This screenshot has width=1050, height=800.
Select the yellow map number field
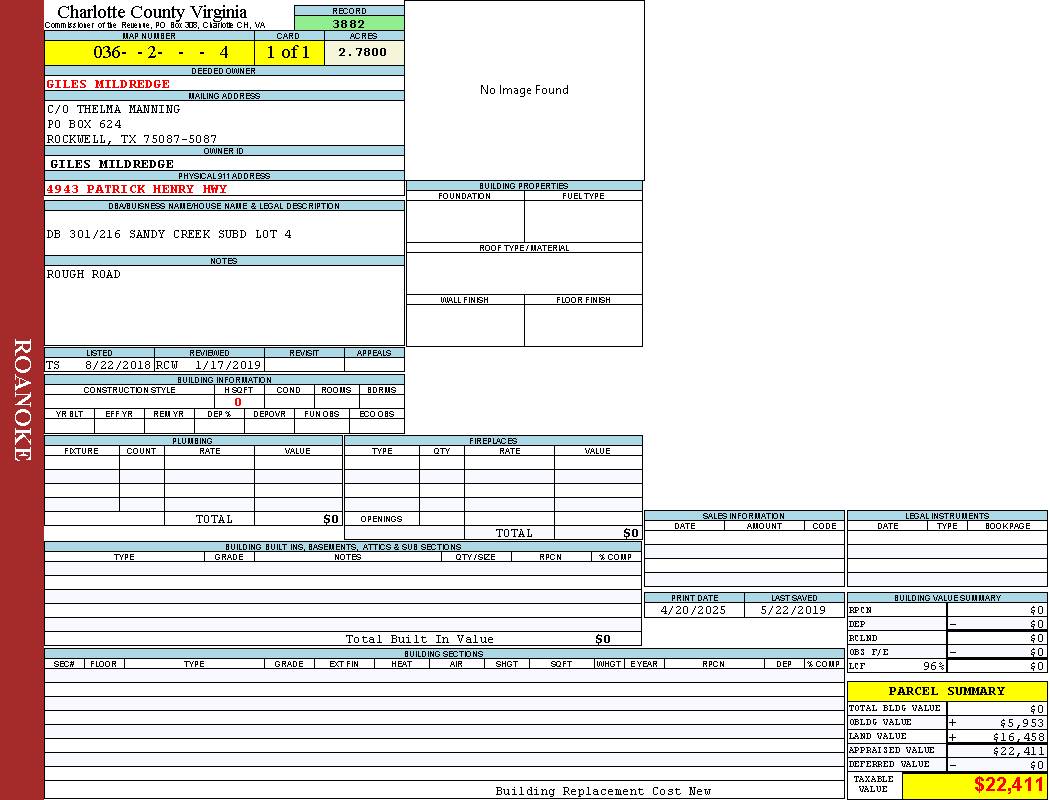point(149,53)
